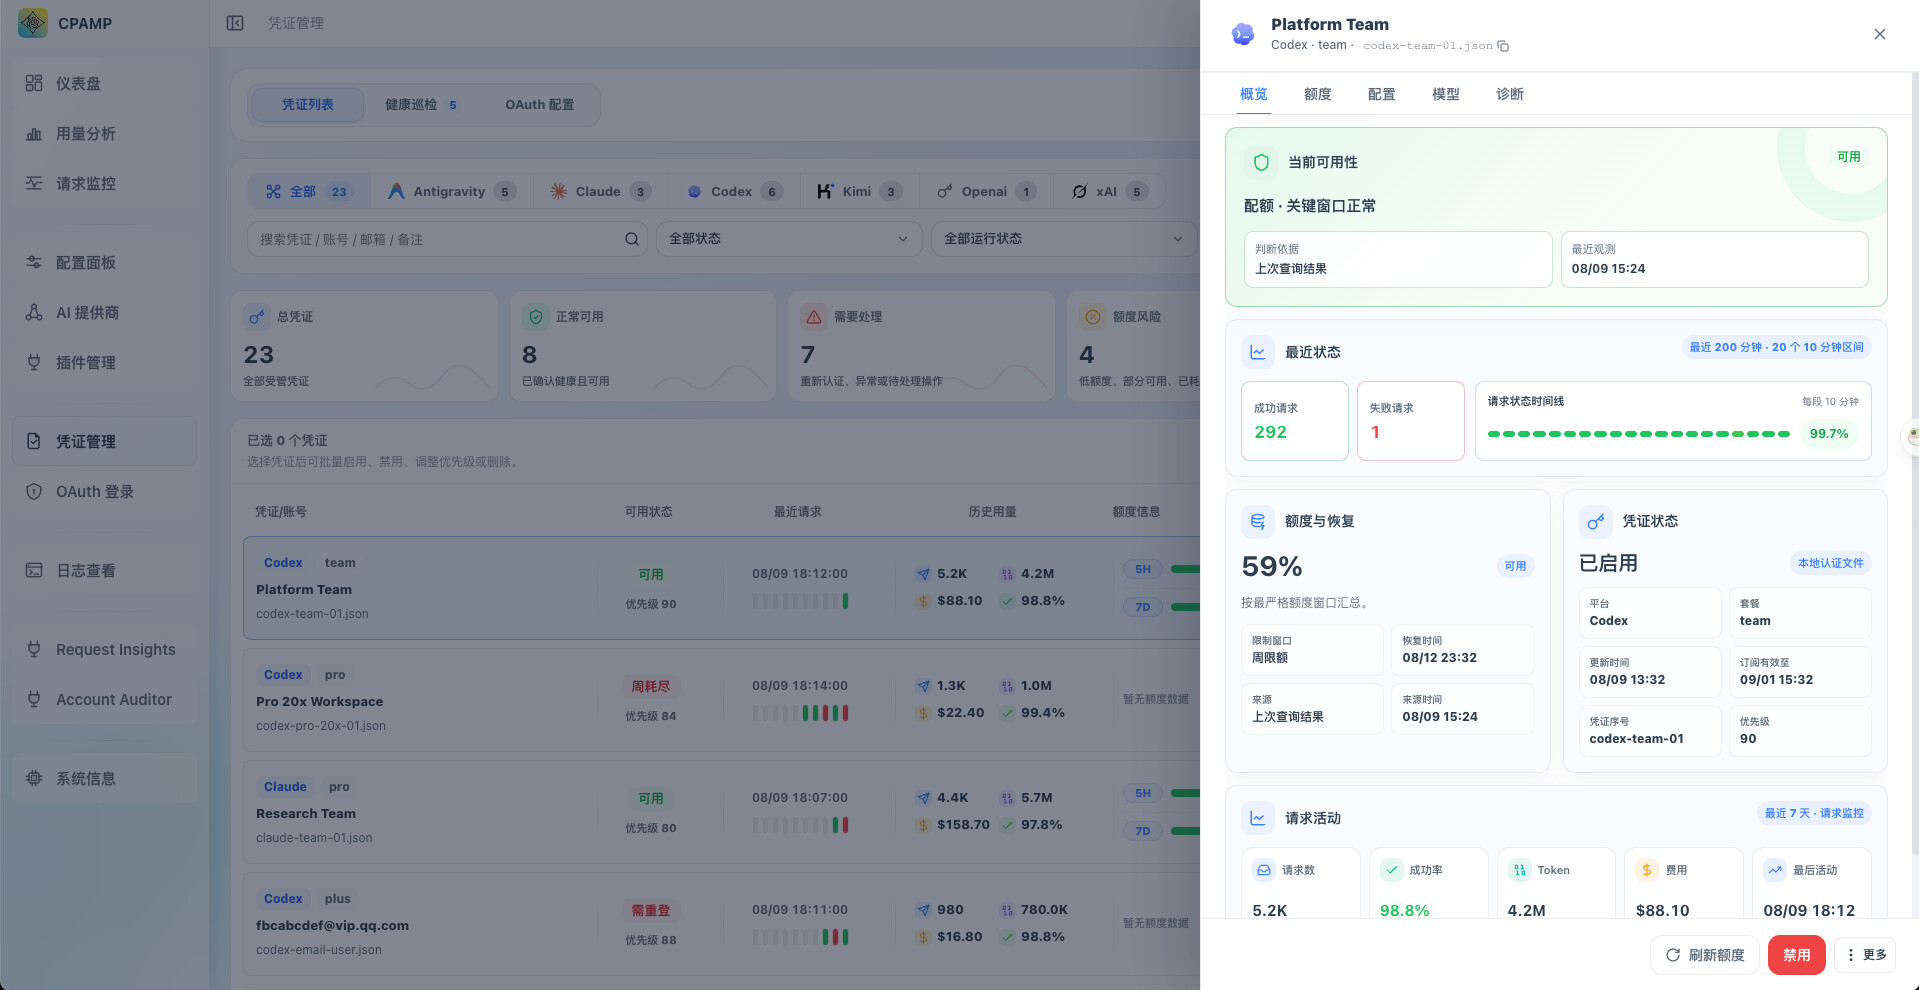Click the Platform Team avatar icon
The image size is (1919, 990).
[x=1243, y=34]
